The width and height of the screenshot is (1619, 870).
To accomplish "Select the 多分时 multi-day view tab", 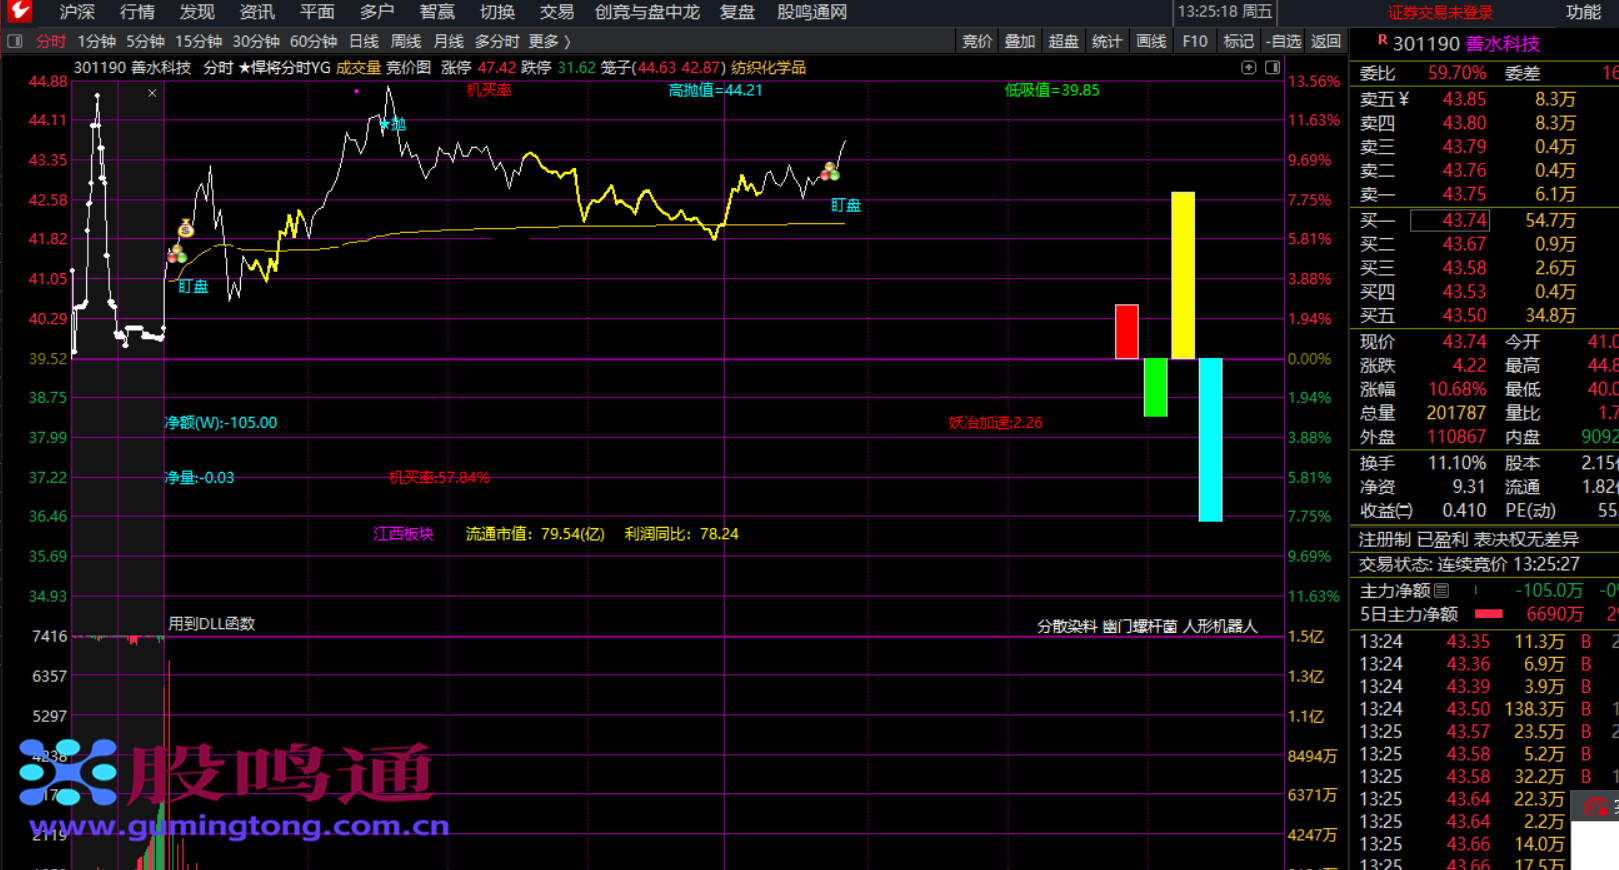I will pyautogui.click(x=497, y=41).
